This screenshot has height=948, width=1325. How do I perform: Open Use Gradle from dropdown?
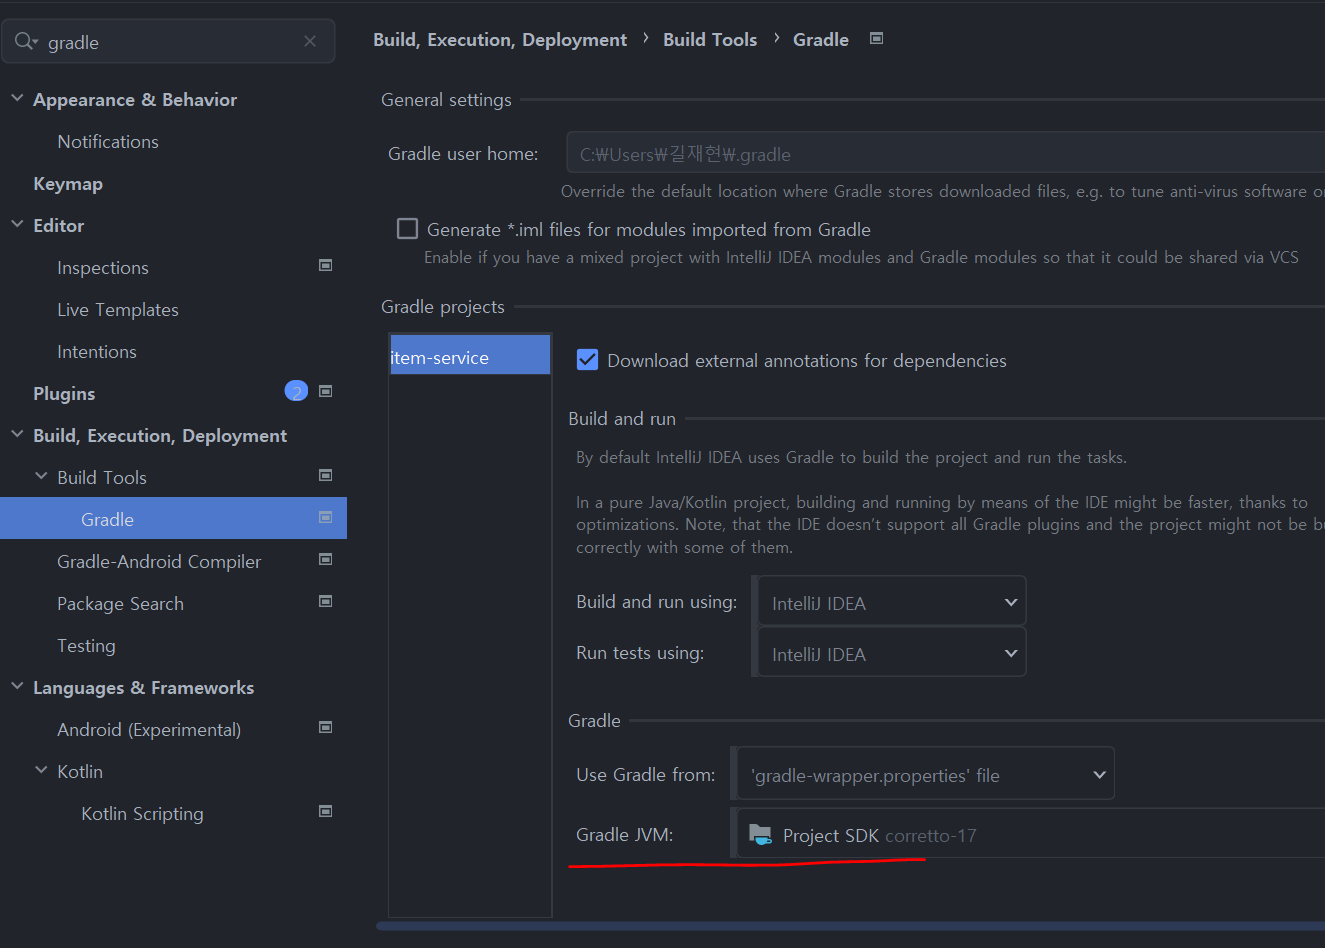pos(925,774)
